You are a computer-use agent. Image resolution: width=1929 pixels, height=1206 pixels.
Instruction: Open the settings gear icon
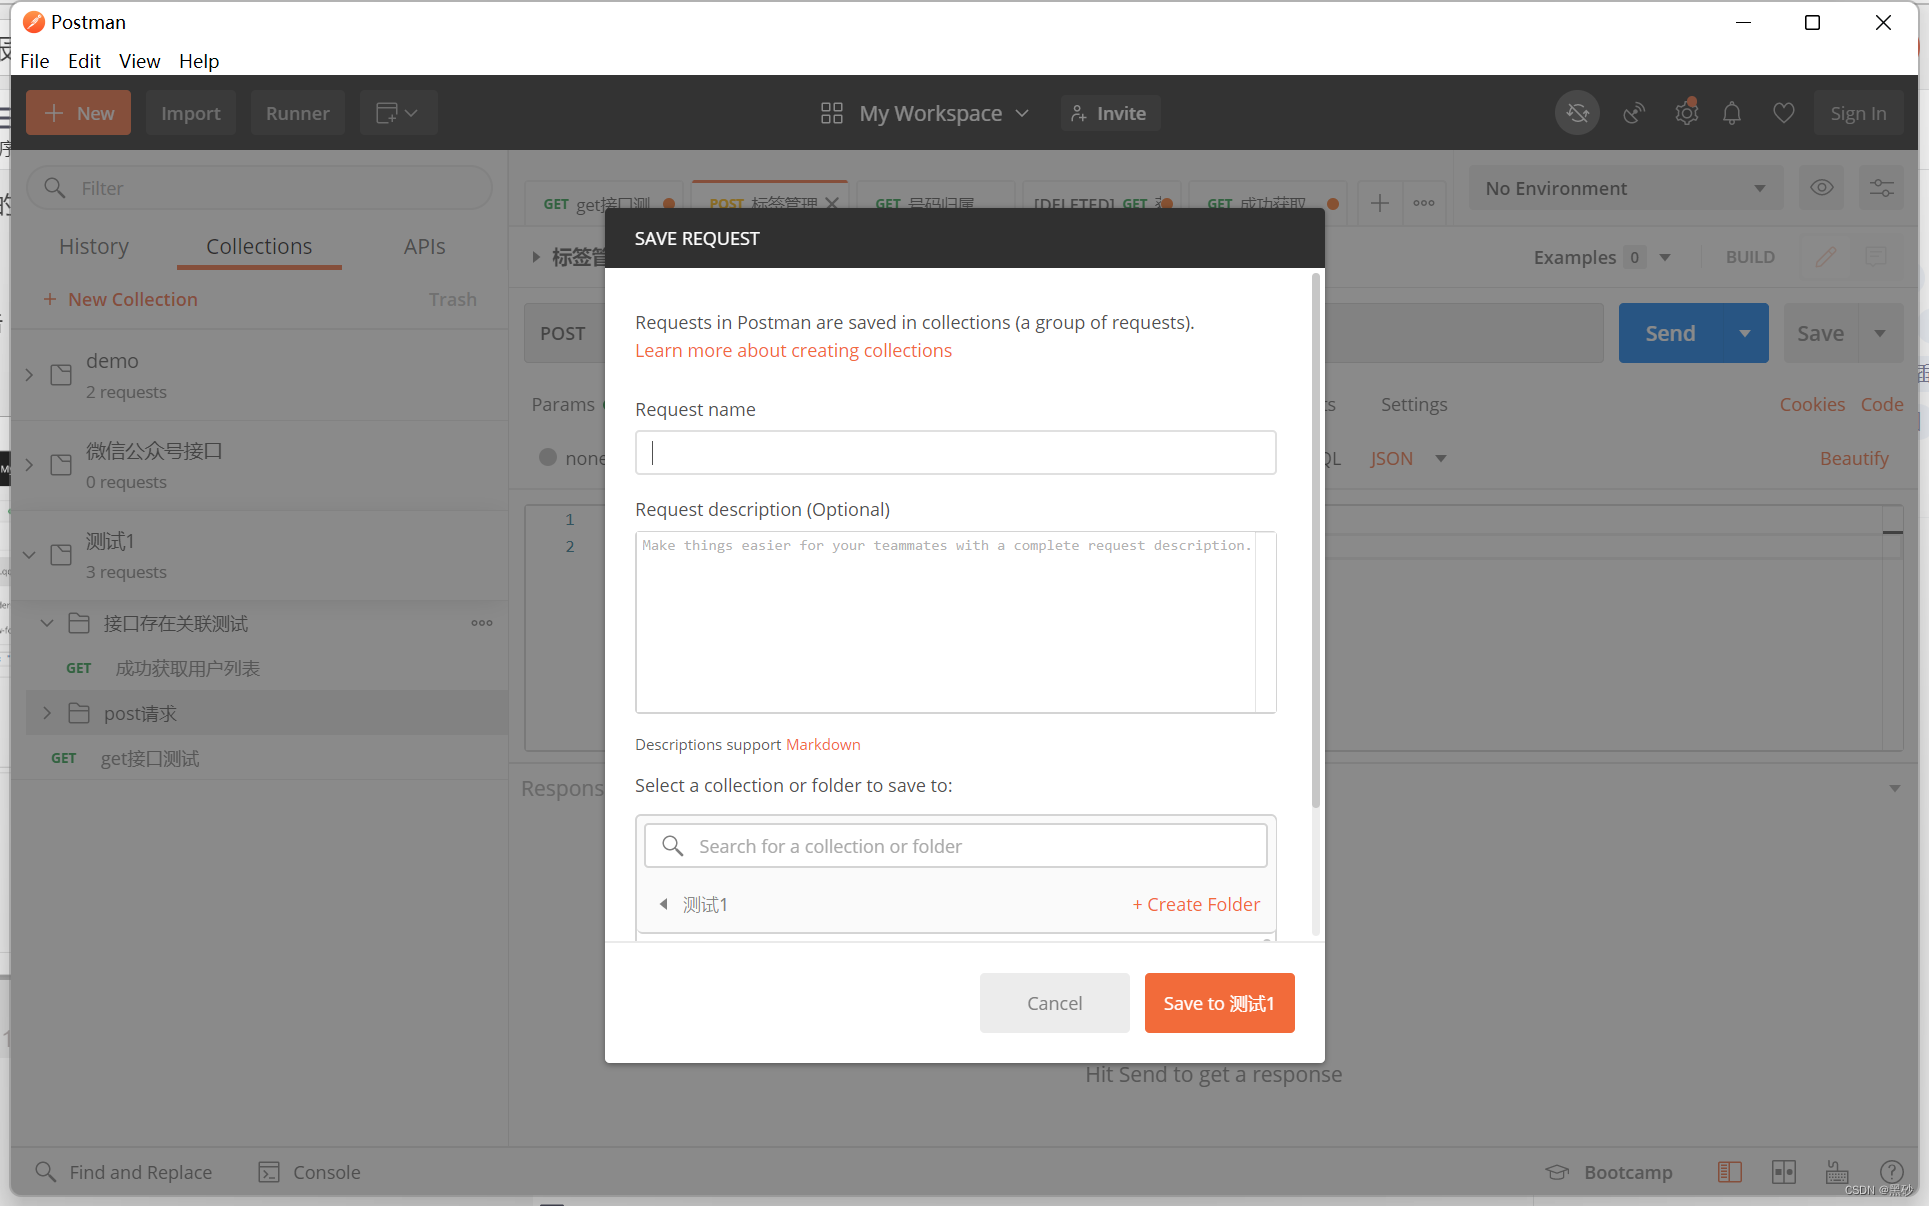click(1686, 113)
